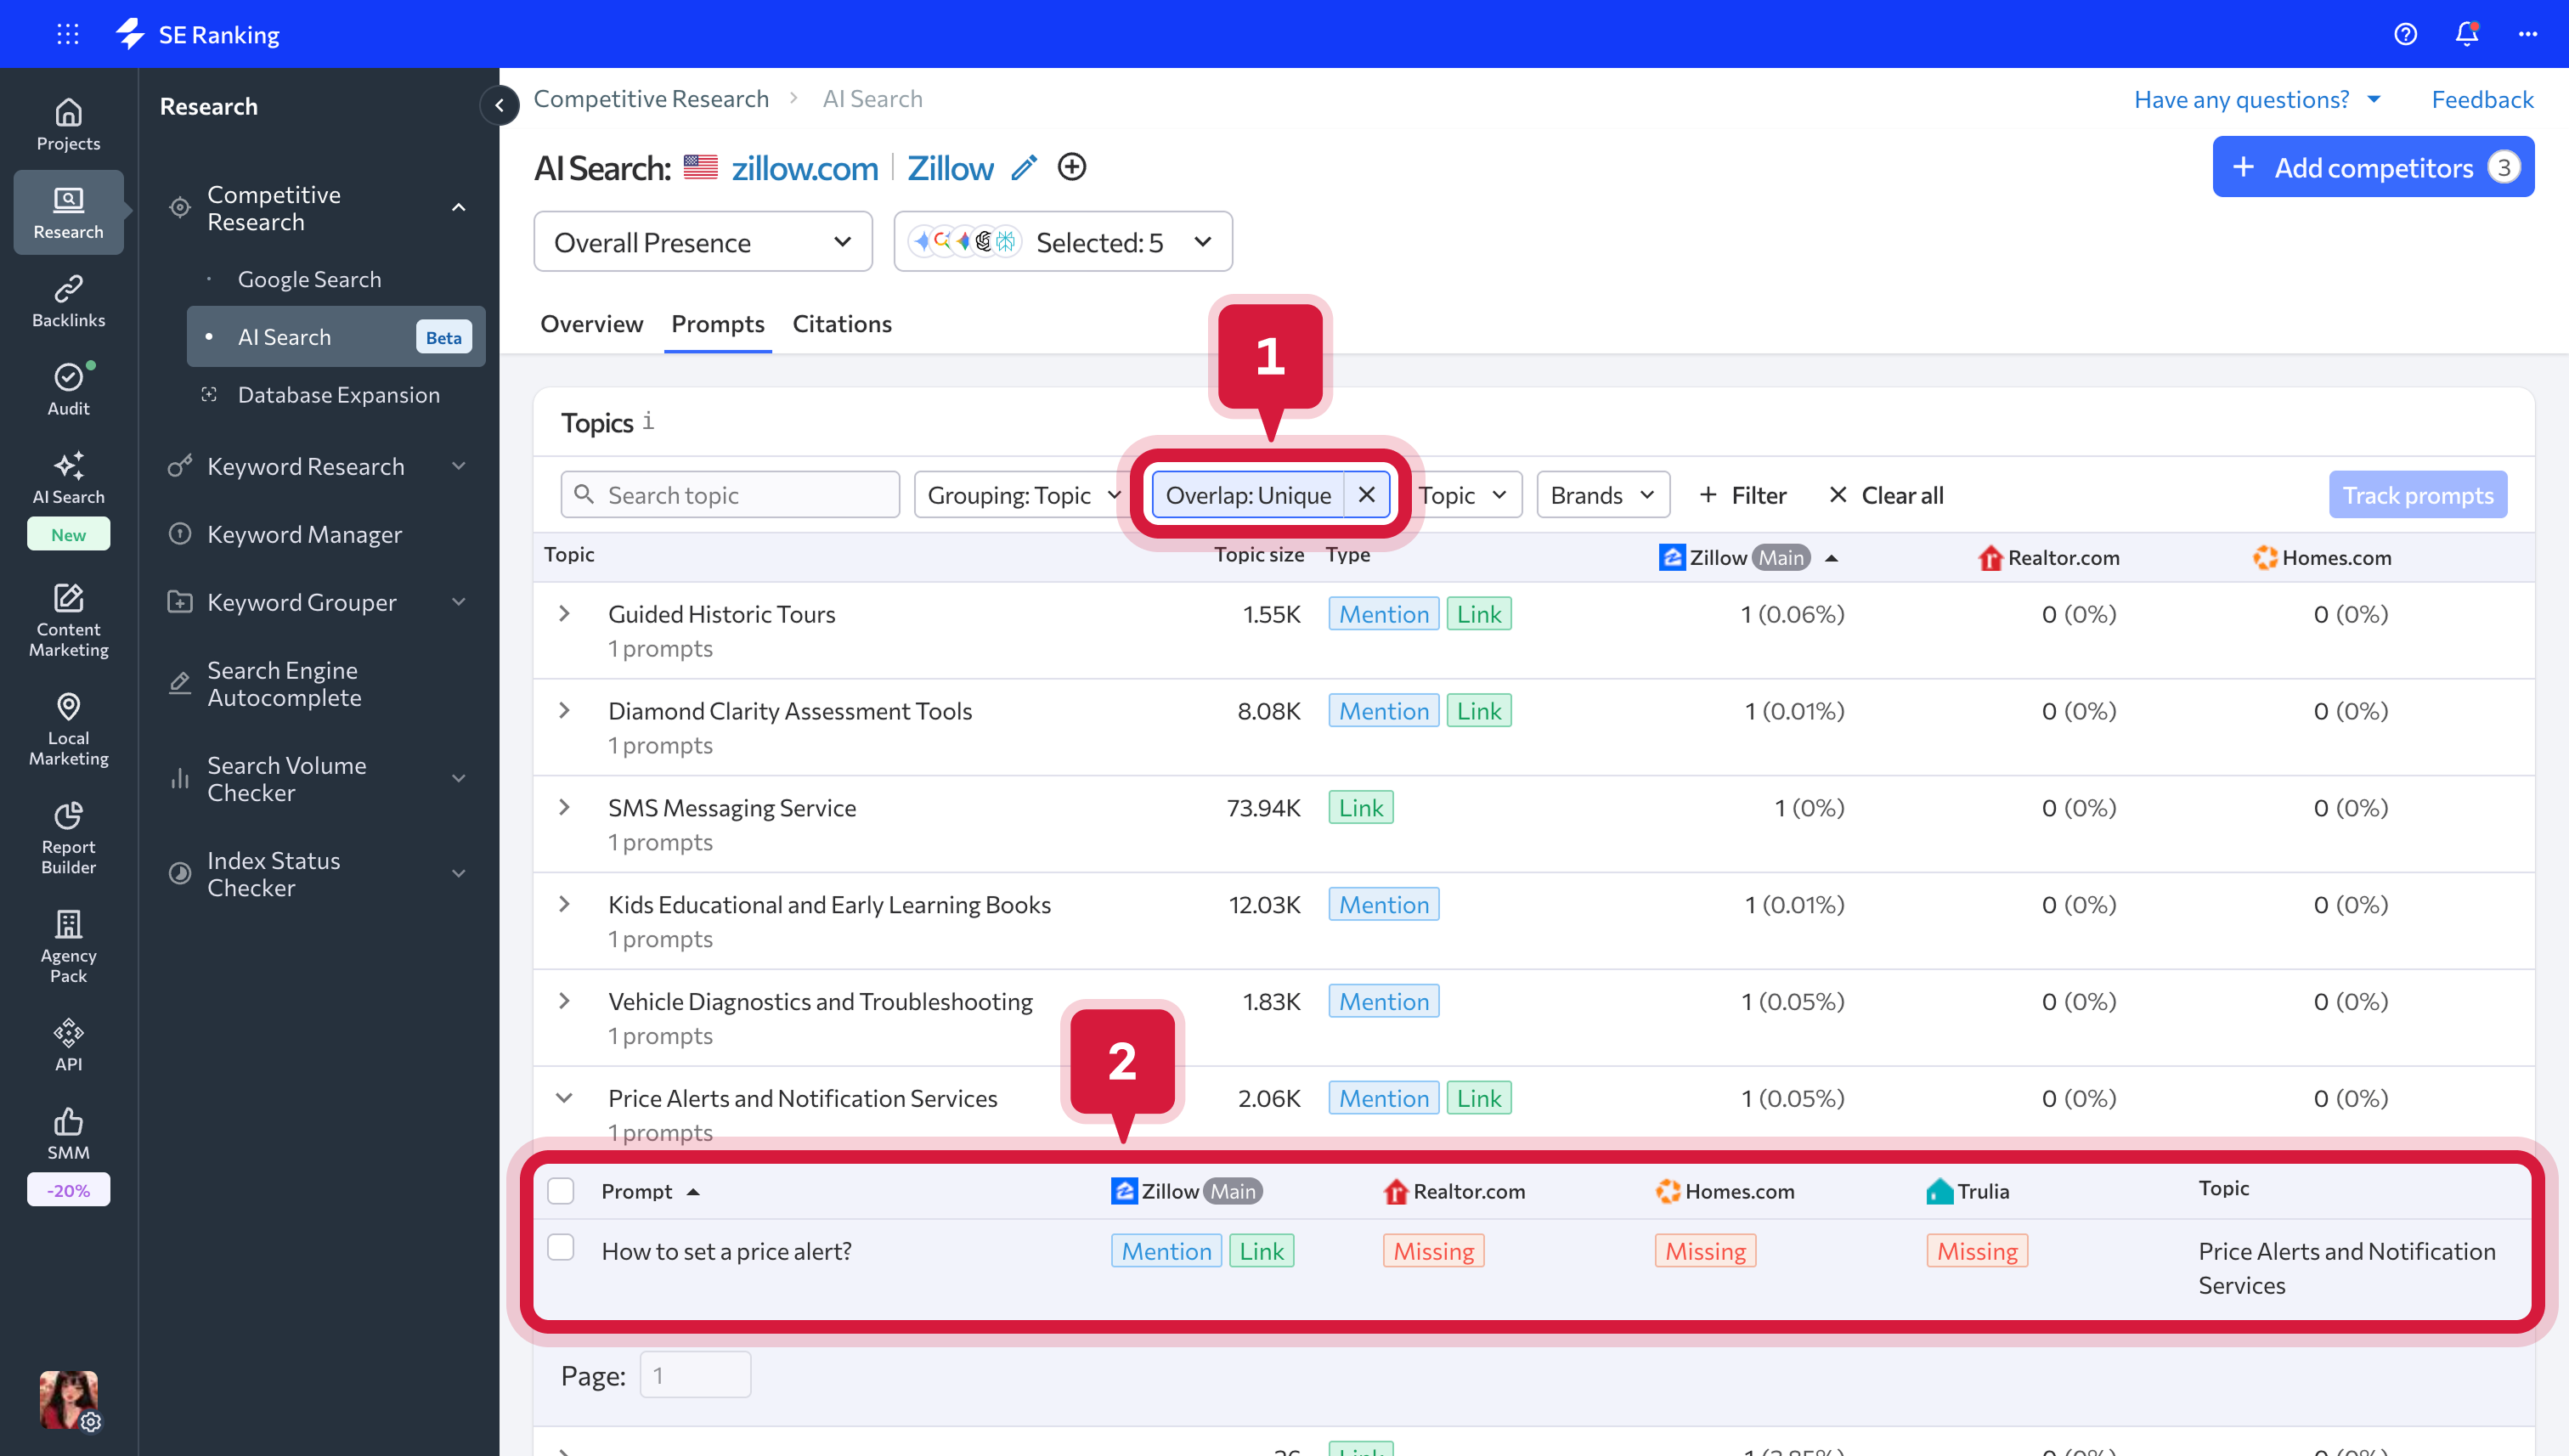
Task: Open the Feedback link
Action: (x=2482, y=99)
